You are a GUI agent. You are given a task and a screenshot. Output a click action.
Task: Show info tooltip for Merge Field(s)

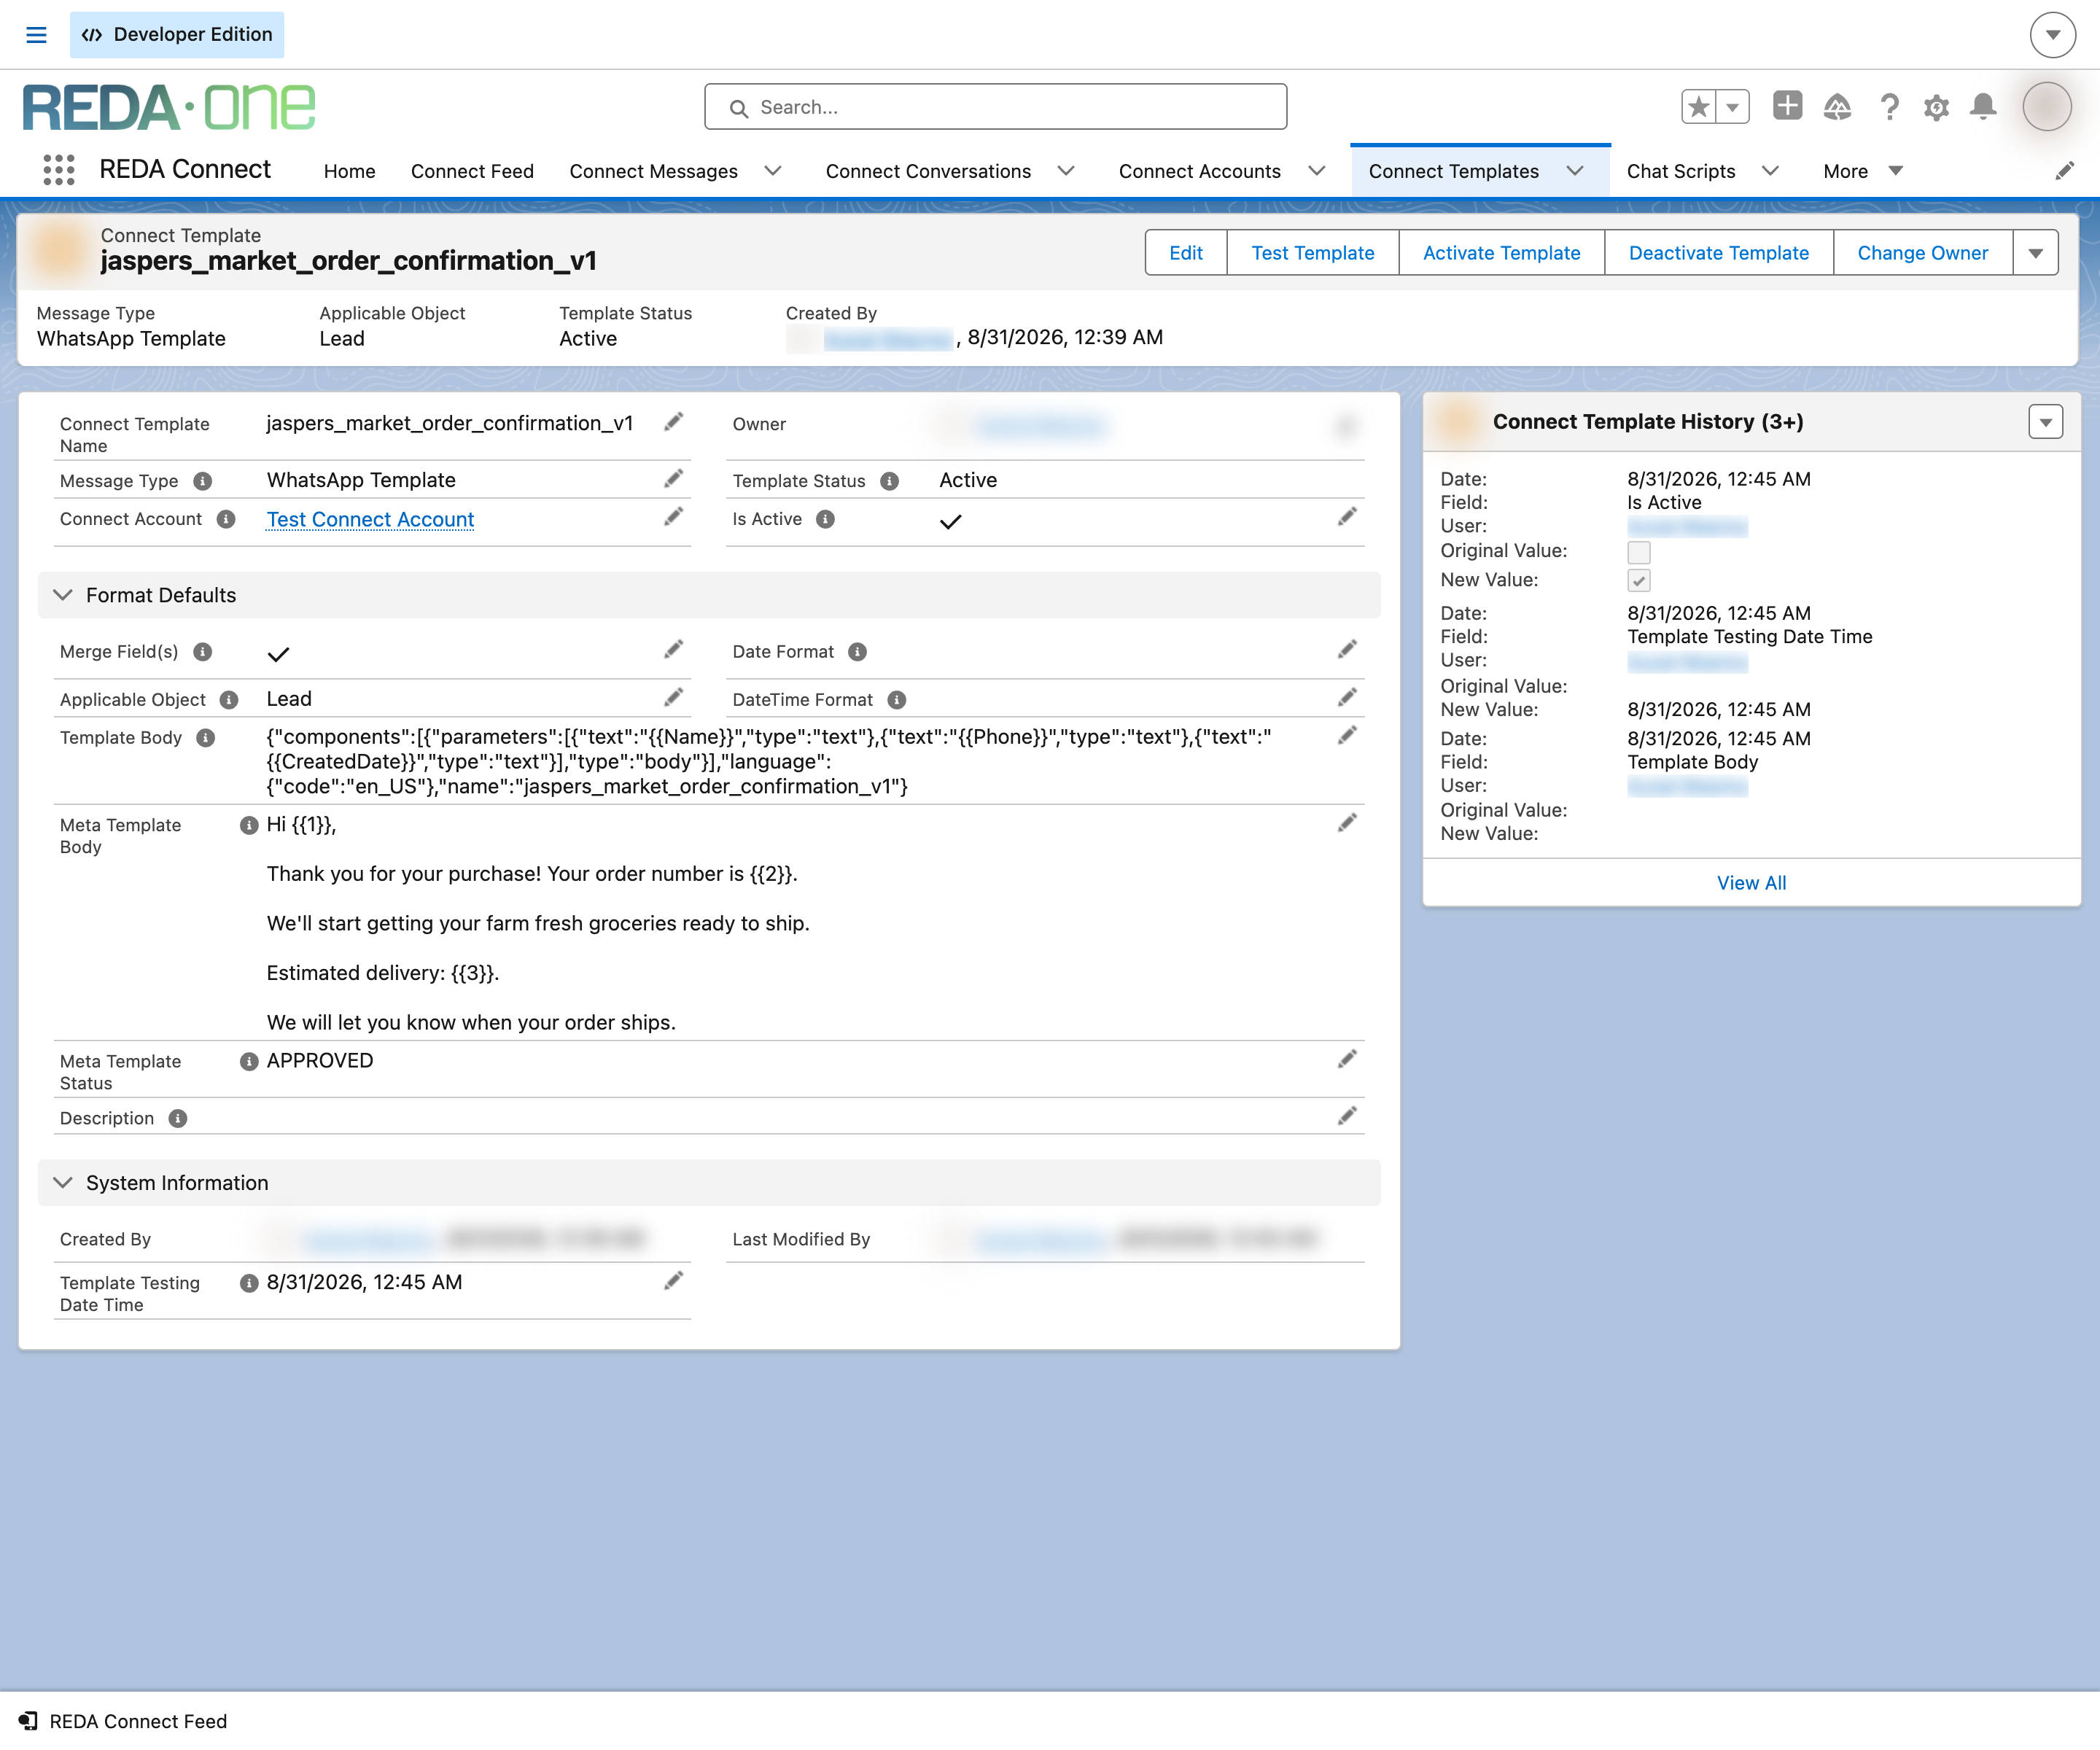click(x=203, y=652)
